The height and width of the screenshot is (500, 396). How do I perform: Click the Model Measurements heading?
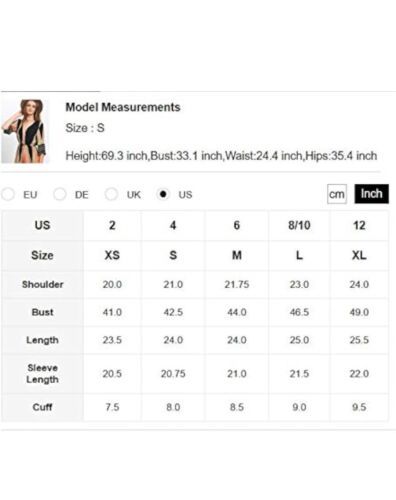point(123,107)
